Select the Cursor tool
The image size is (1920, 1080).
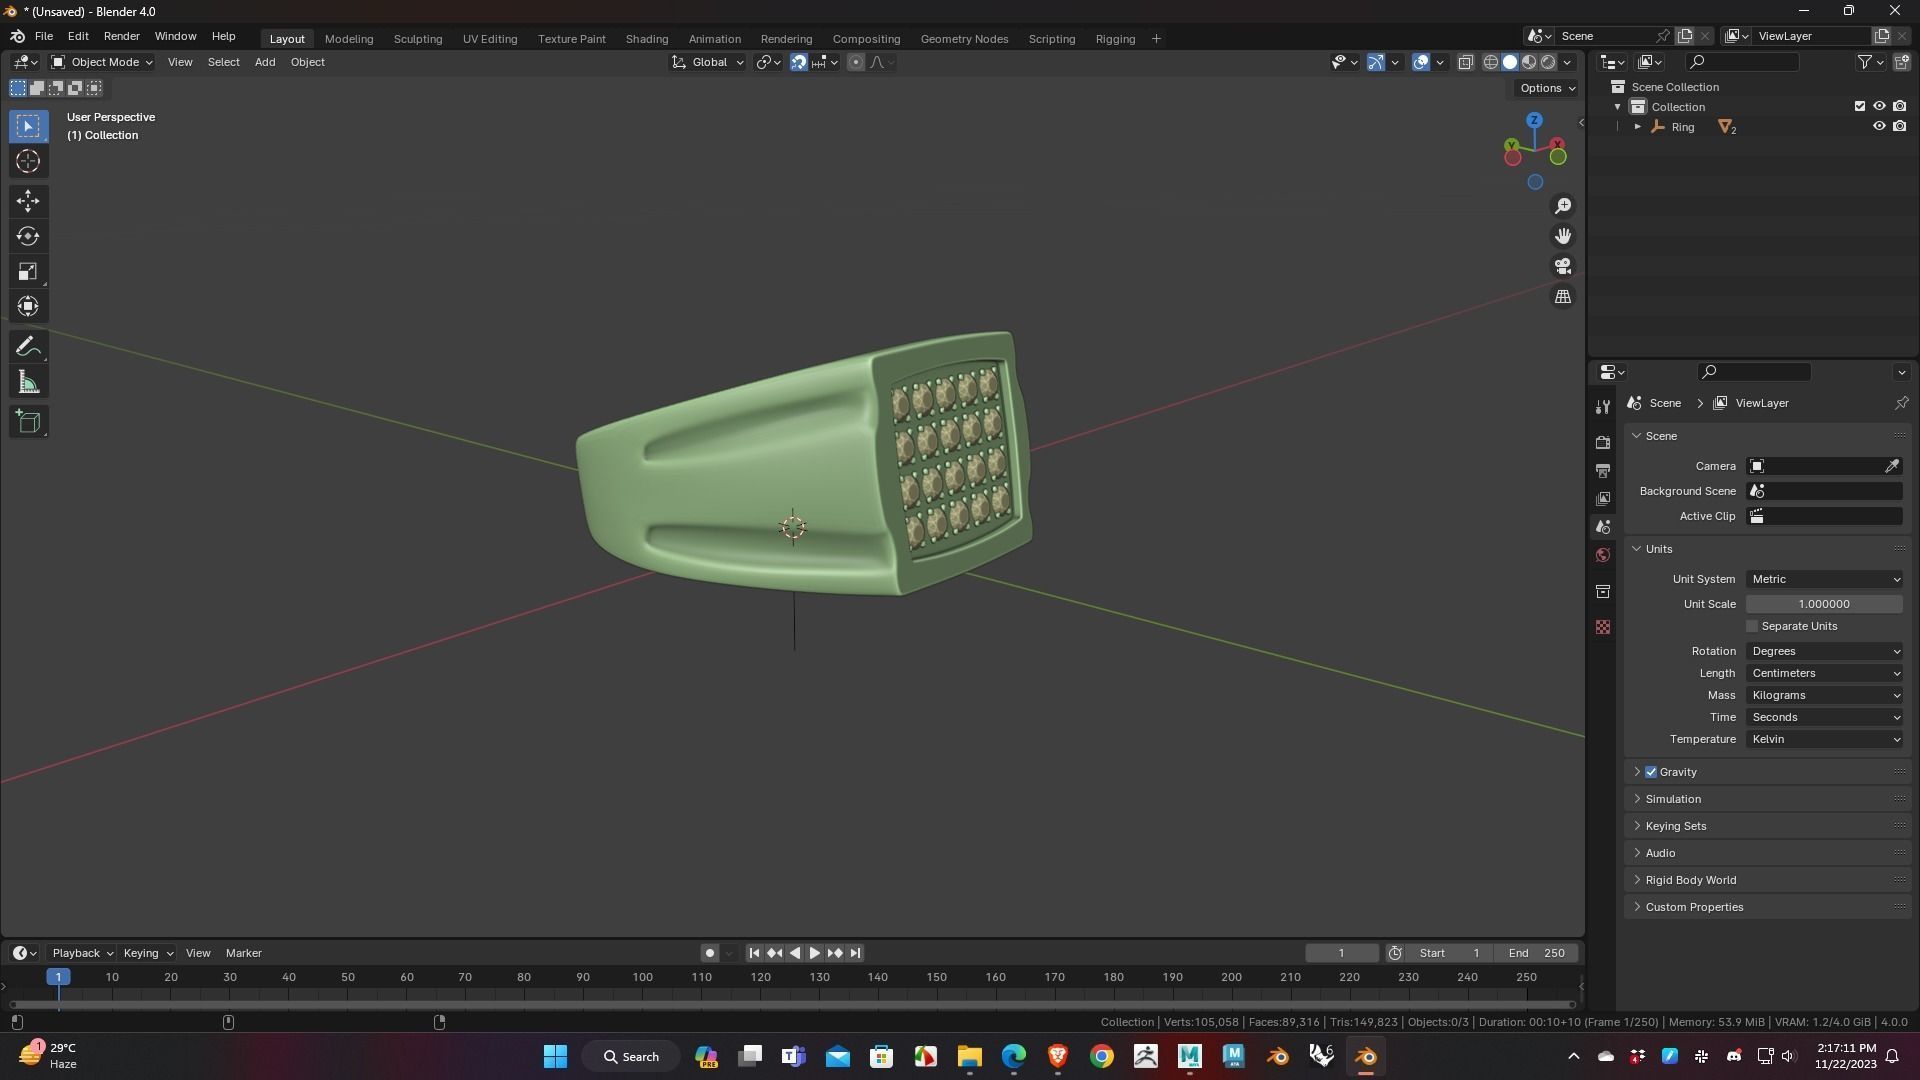point(28,161)
